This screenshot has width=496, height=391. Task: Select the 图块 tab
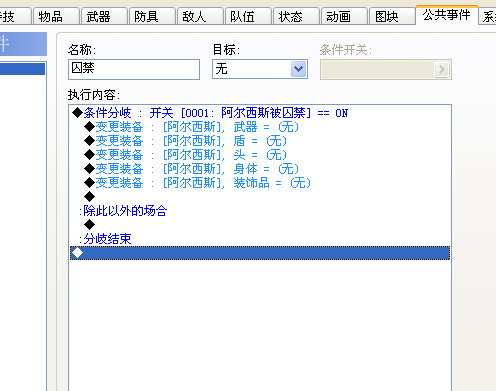click(x=392, y=16)
